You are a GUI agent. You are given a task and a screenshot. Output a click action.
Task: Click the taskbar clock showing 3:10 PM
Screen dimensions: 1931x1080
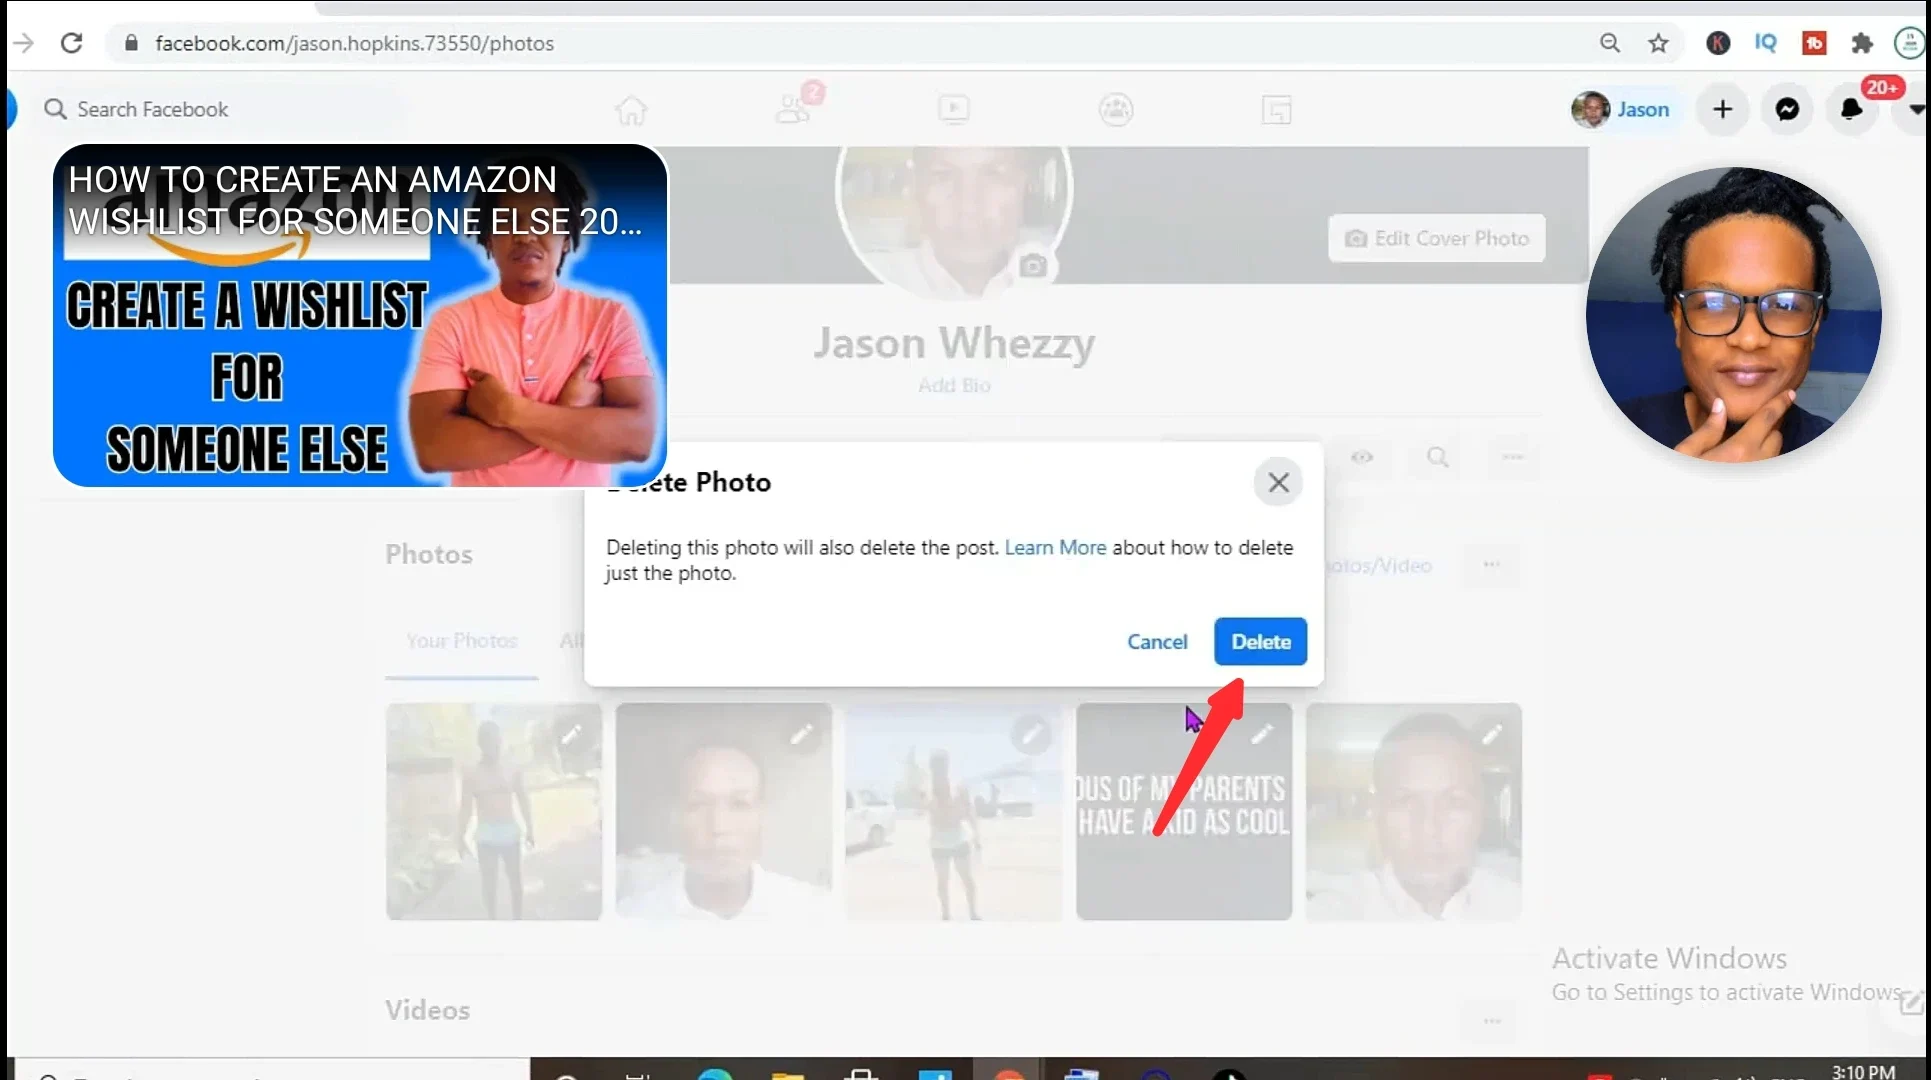[1862, 1071]
